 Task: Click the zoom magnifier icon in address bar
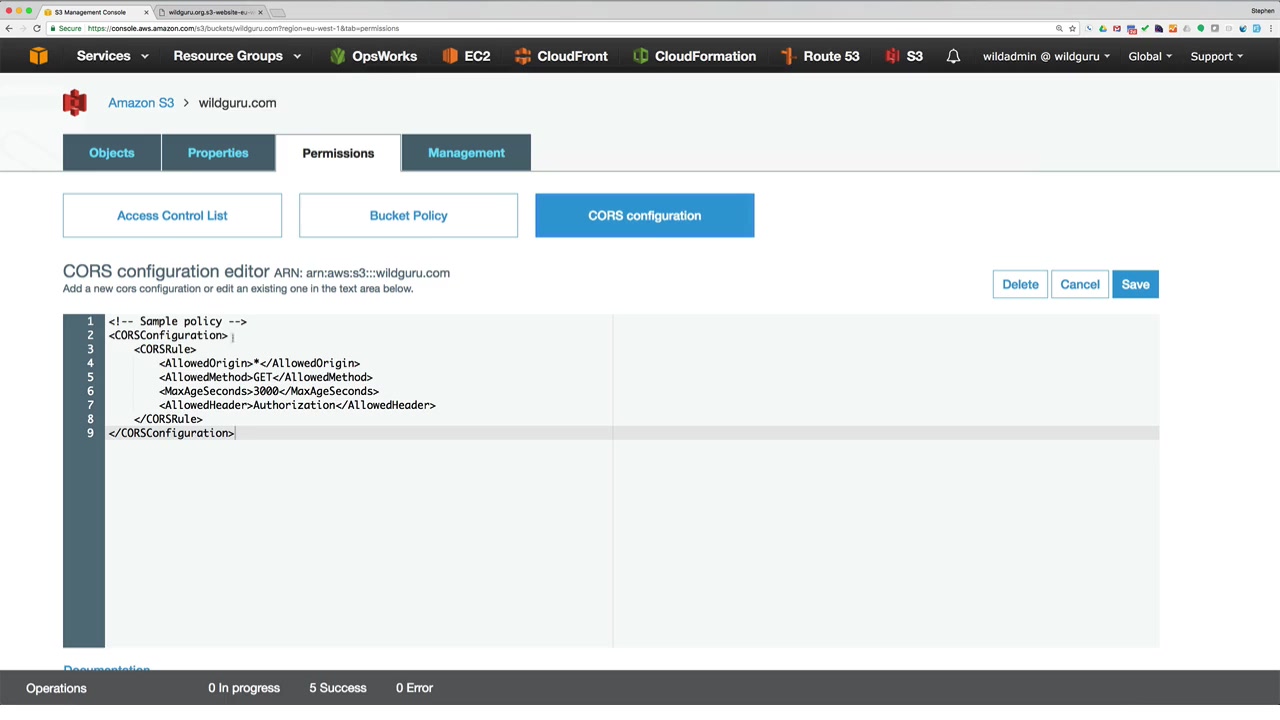point(1059,28)
